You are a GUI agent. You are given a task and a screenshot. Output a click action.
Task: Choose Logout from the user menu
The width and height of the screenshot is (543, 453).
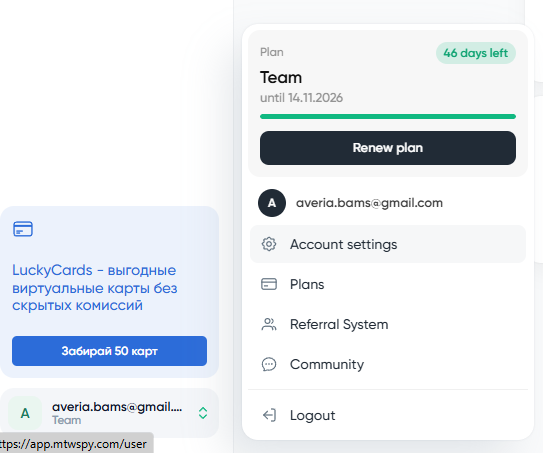[x=388, y=415]
